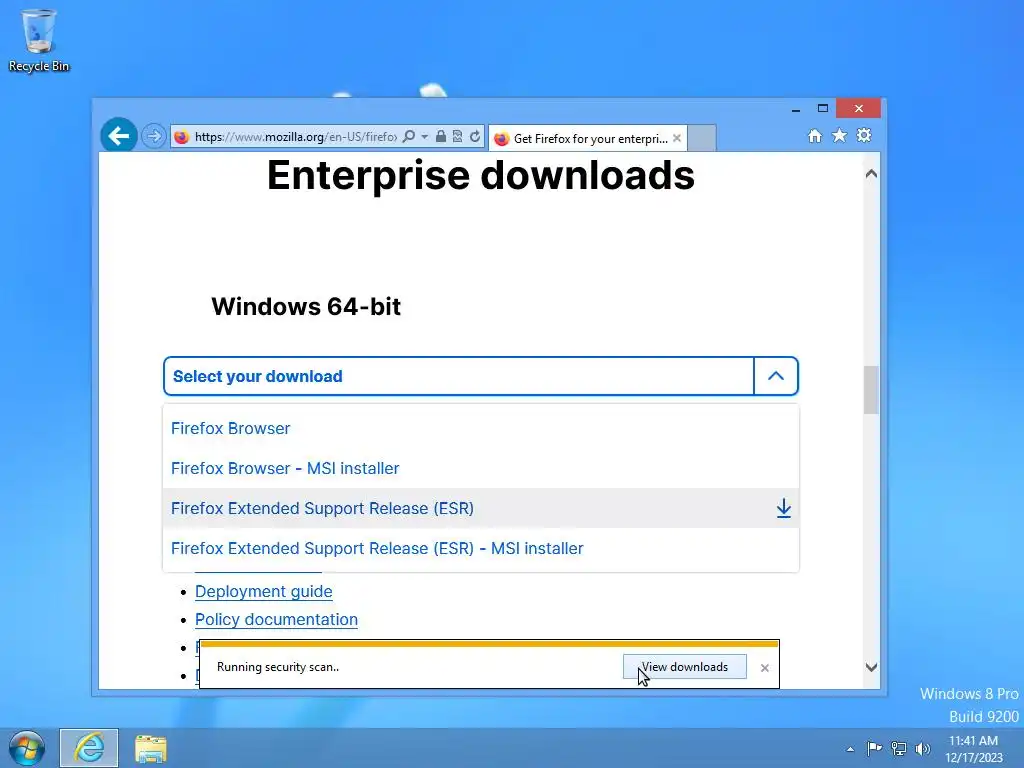1024x768 pixels.
Task: Toggle compatibility view icon in address bar
Action: click(x=457, y=136)
